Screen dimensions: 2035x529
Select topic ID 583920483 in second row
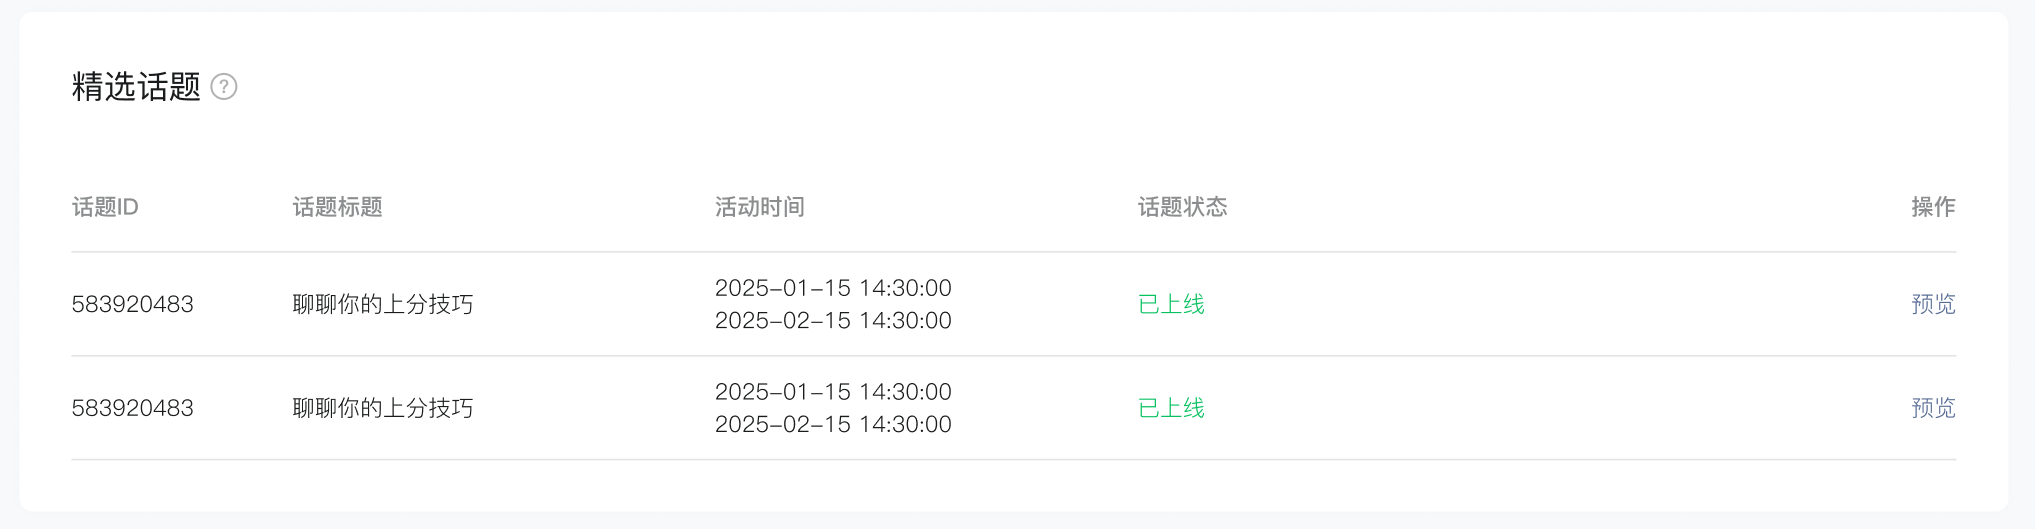tap(132, 408)
